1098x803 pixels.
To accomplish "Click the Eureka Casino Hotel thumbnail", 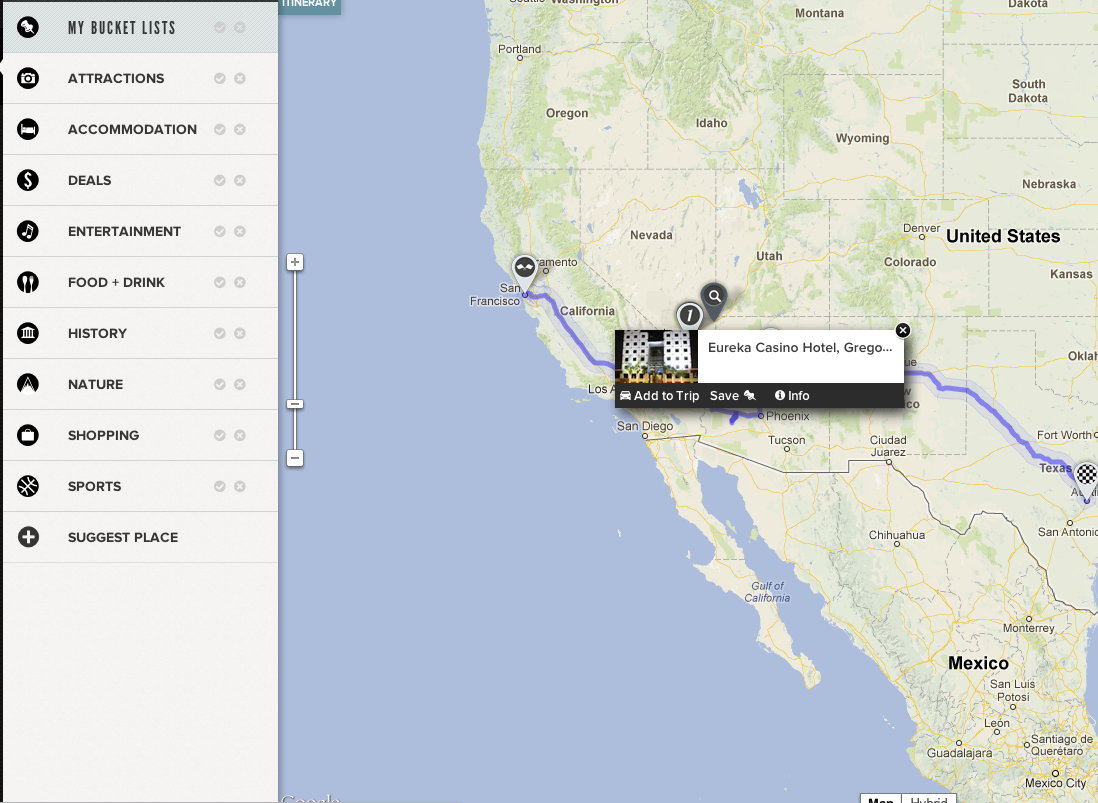I will point(656,356).
